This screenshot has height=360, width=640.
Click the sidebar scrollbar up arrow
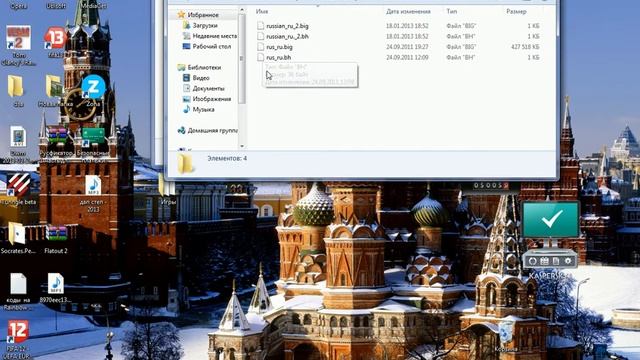242,10
